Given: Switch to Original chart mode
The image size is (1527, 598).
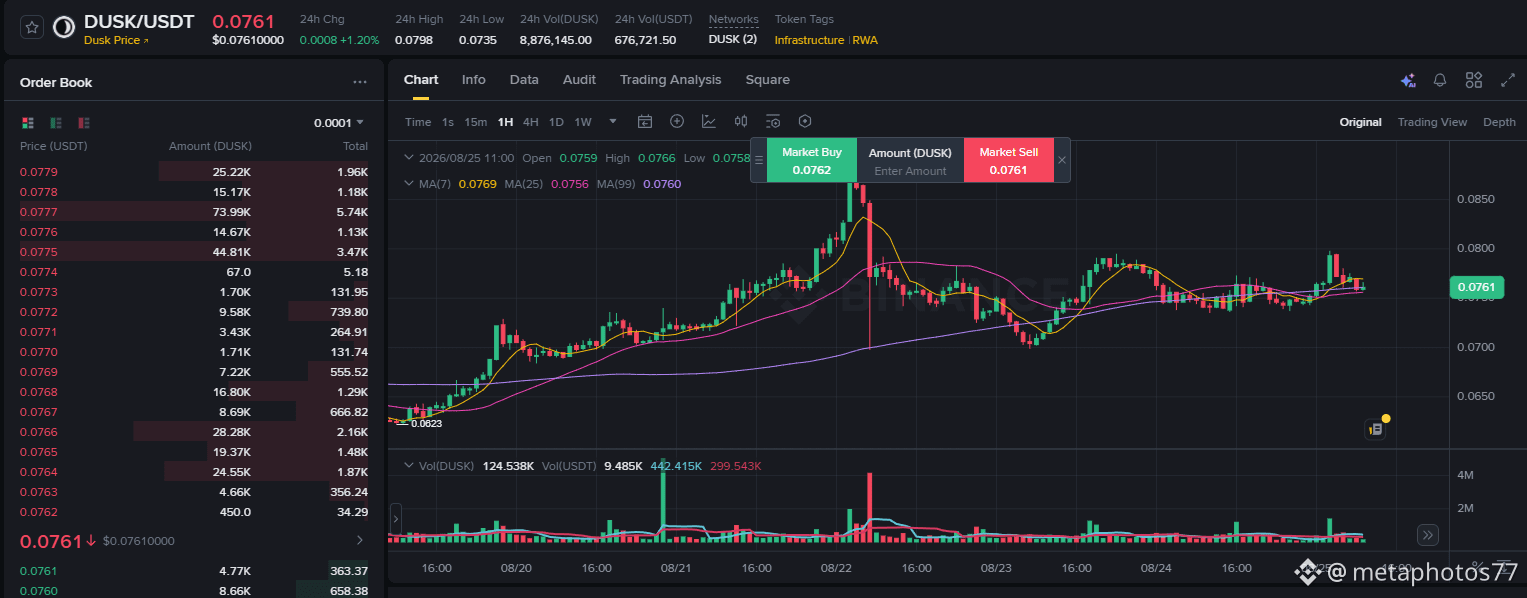Looking at the screenshot, I should point(1361,122).
